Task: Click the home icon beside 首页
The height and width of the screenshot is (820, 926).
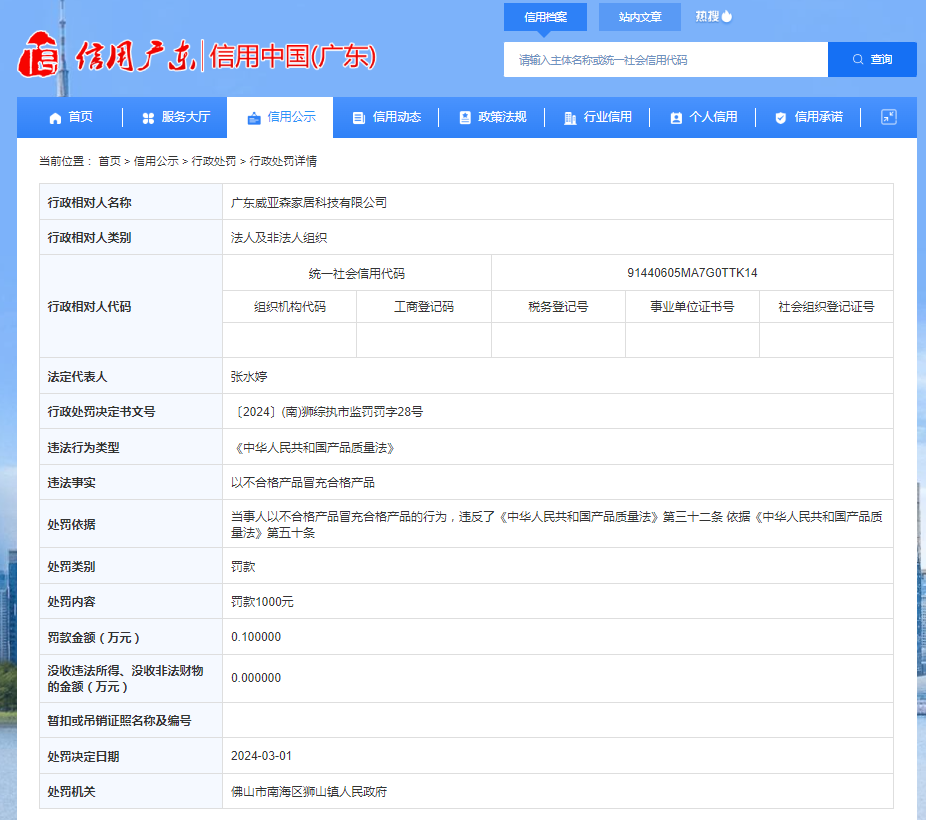Action: 55,118
